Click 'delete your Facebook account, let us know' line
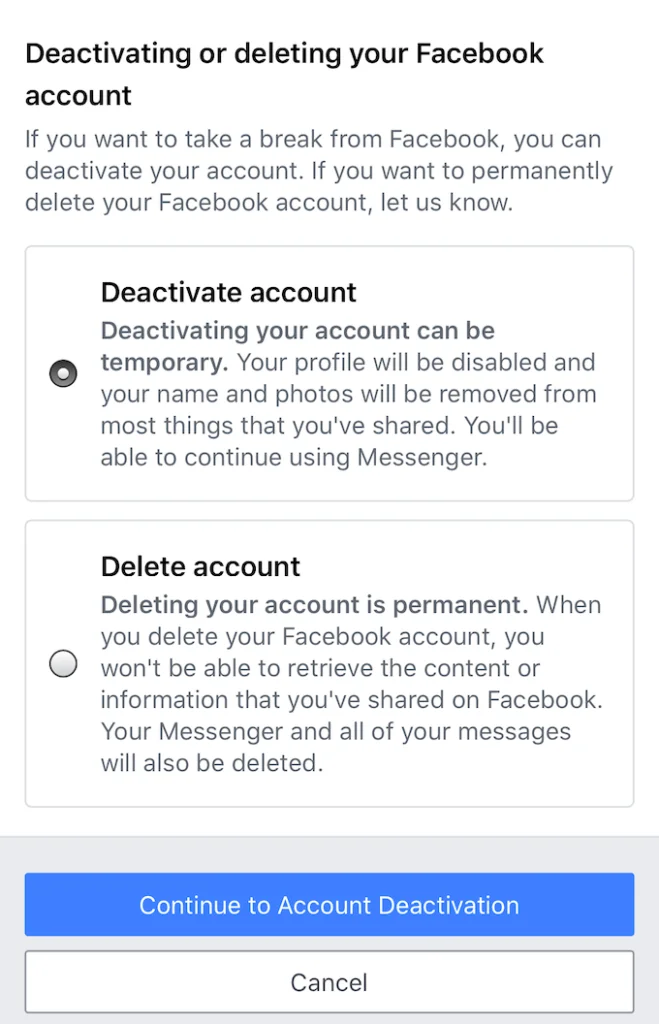Screen dimensions: 659x1024 (269, 202)
